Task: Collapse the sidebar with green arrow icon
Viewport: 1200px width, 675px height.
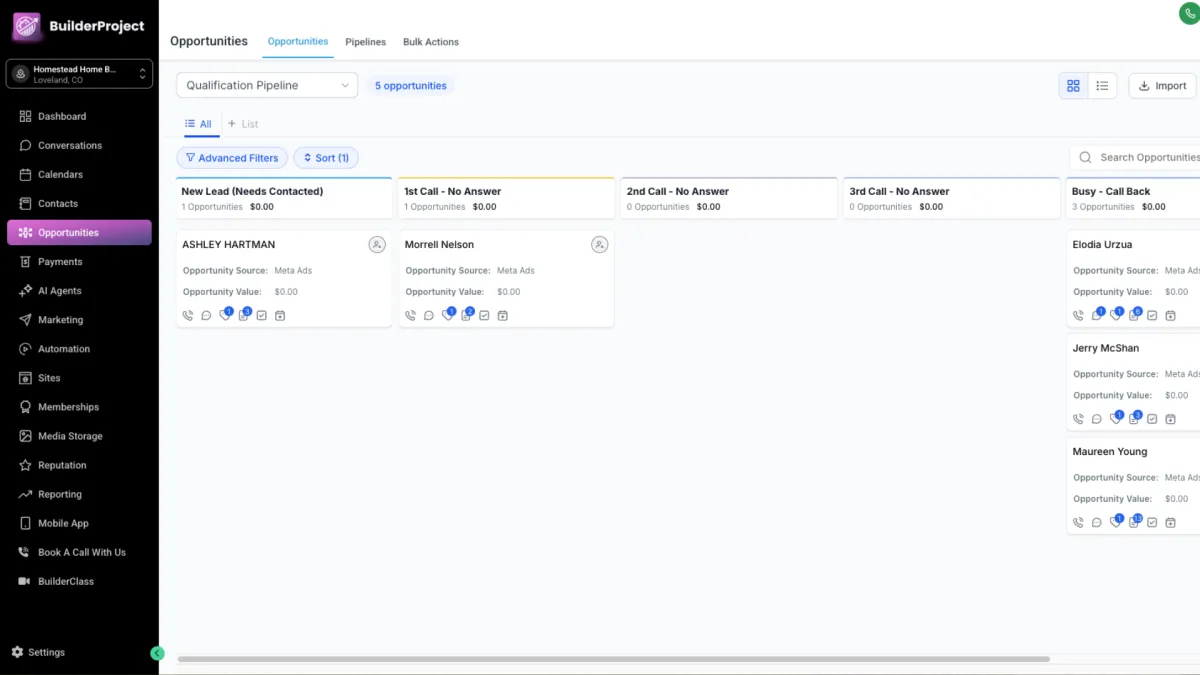Action: (157, 653)
